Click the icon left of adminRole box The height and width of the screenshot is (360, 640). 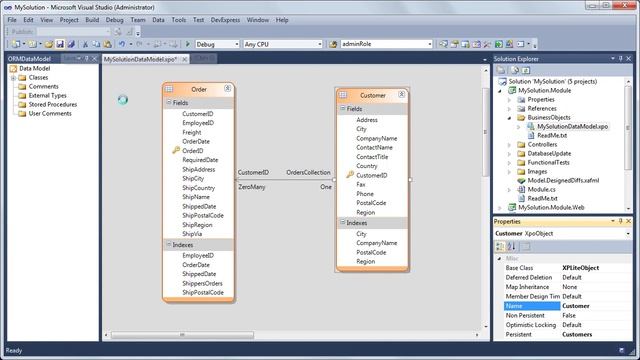(x=333, y=44)
